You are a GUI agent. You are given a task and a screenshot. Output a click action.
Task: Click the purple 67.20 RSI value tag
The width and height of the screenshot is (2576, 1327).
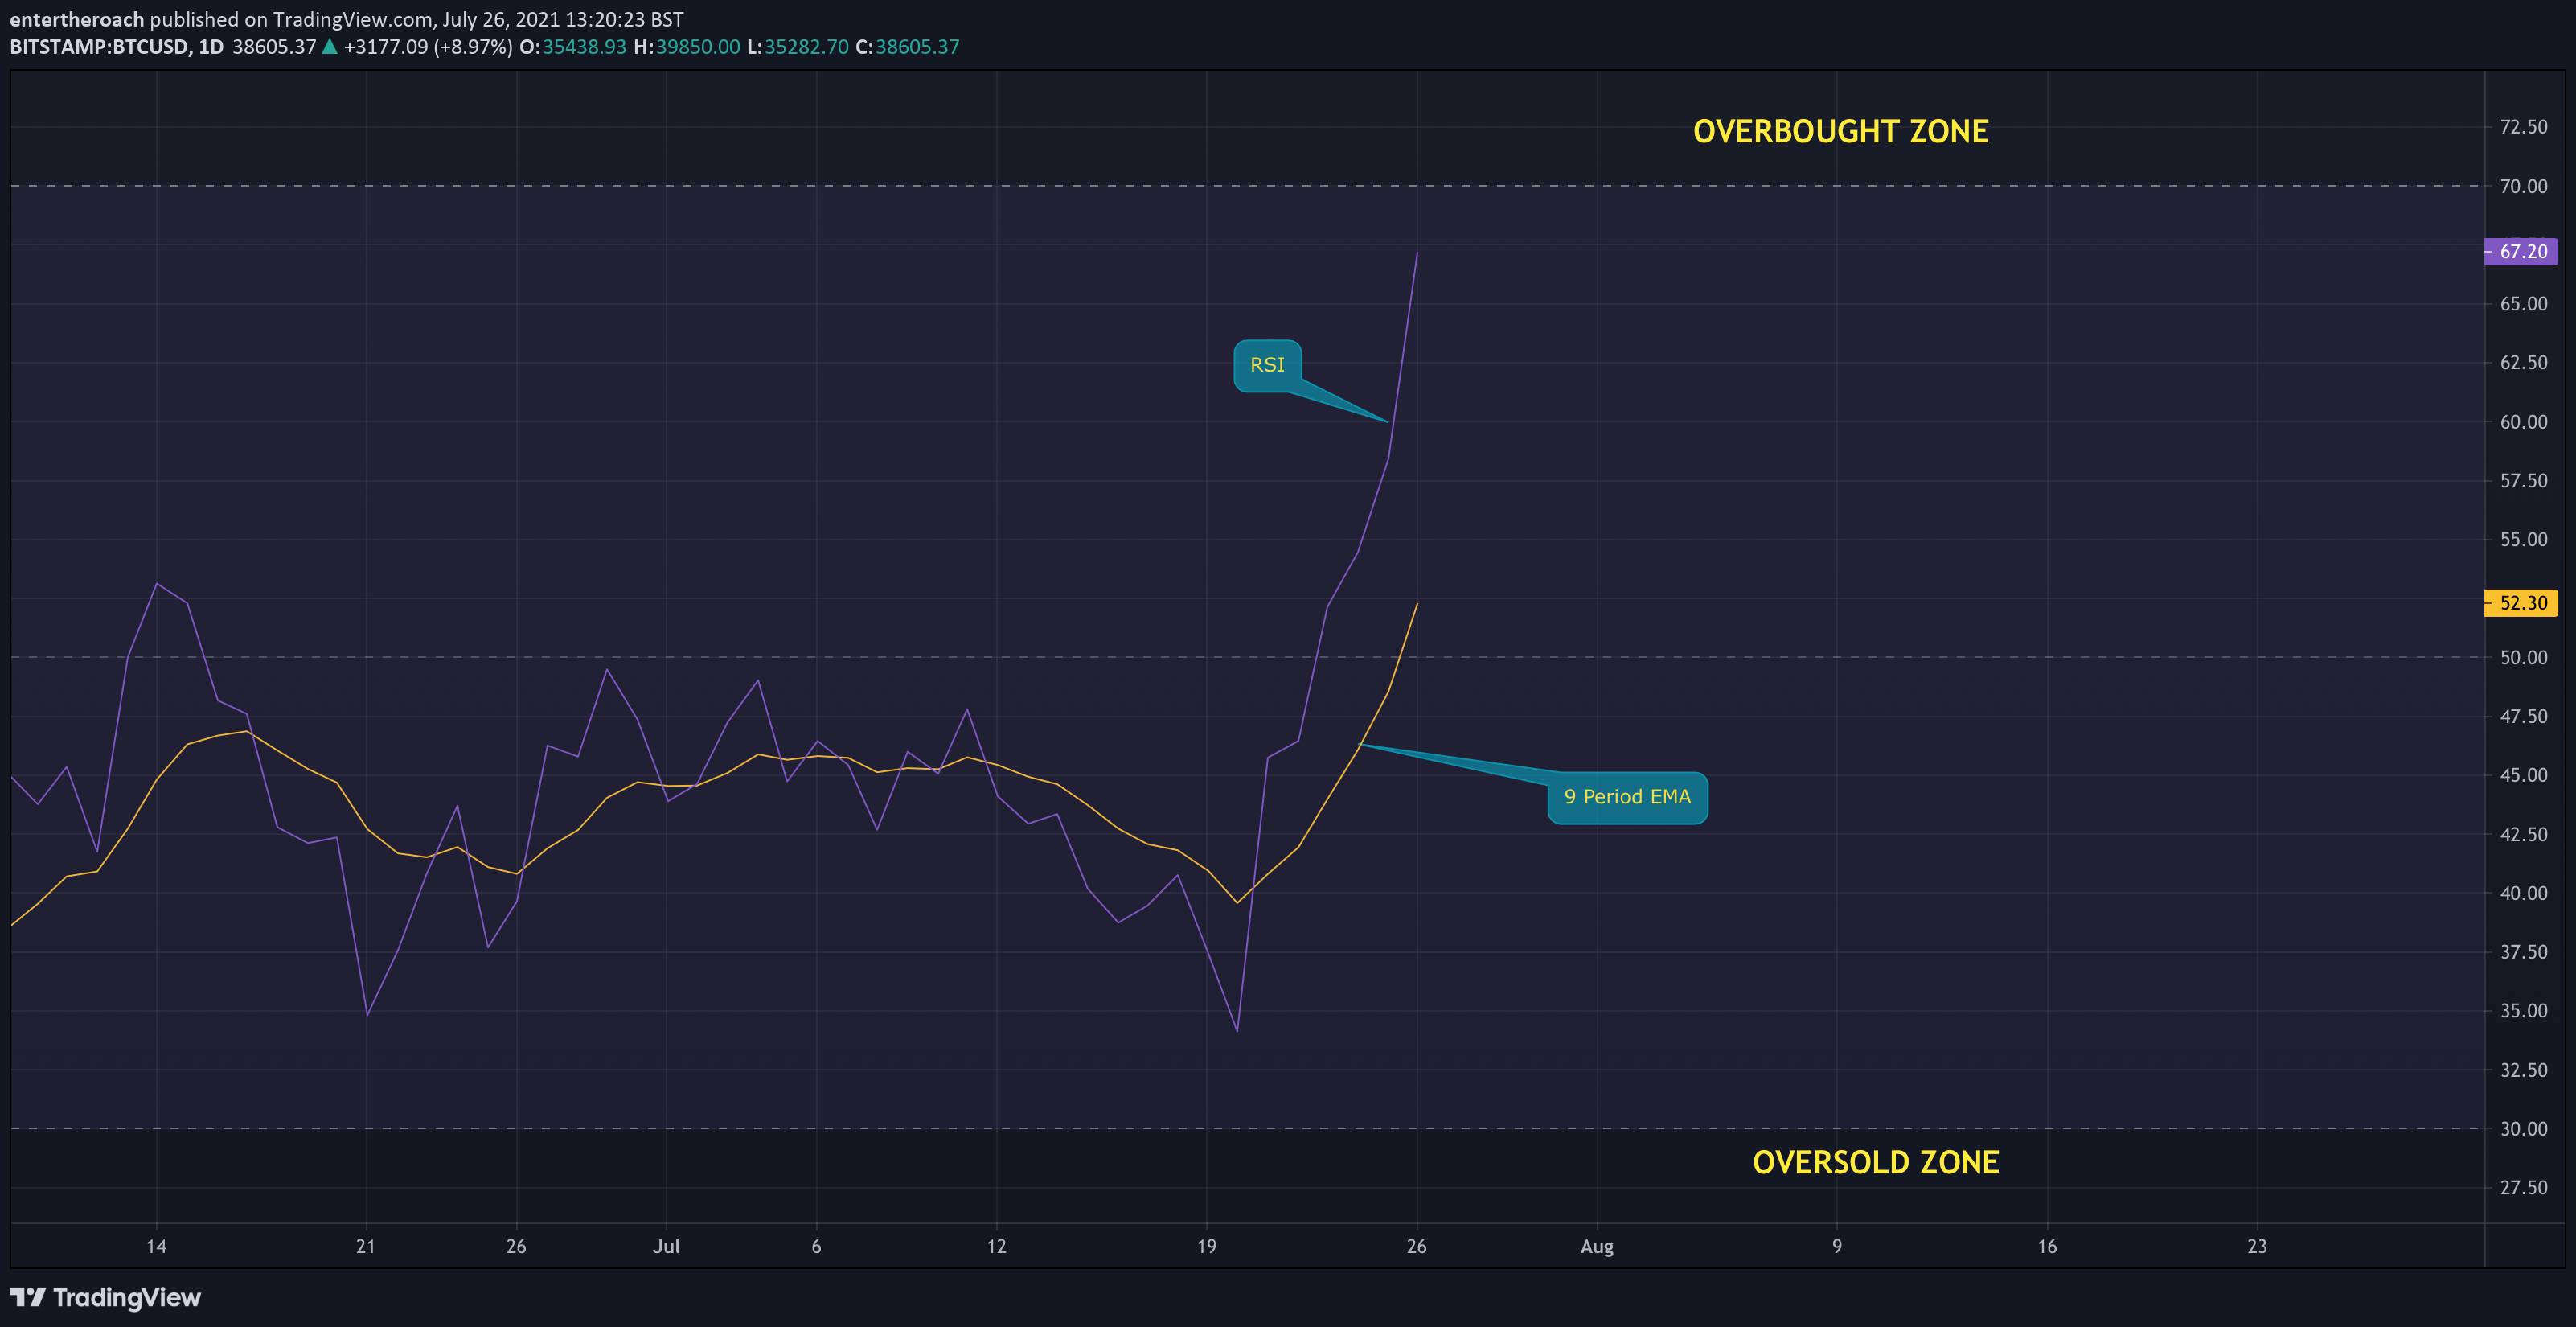pos(2521,251)
